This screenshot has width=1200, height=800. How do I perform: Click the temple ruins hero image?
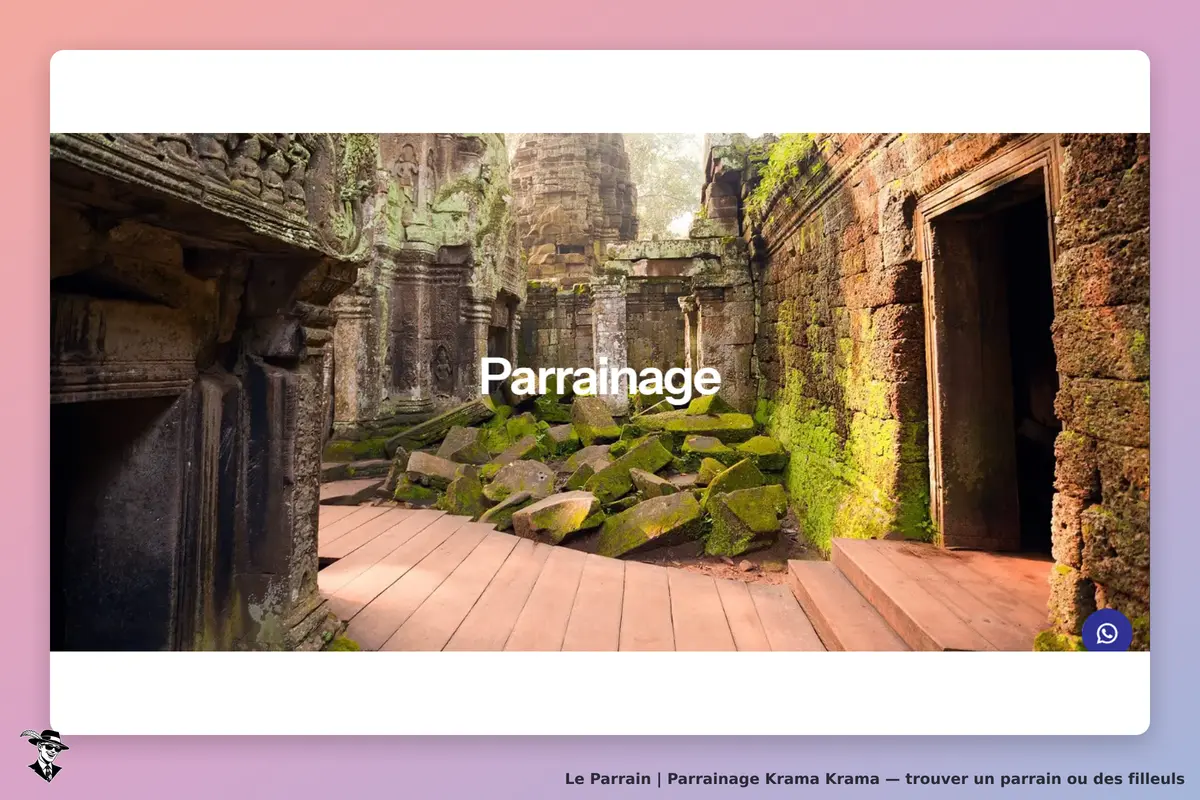click(x=600, y=392)
